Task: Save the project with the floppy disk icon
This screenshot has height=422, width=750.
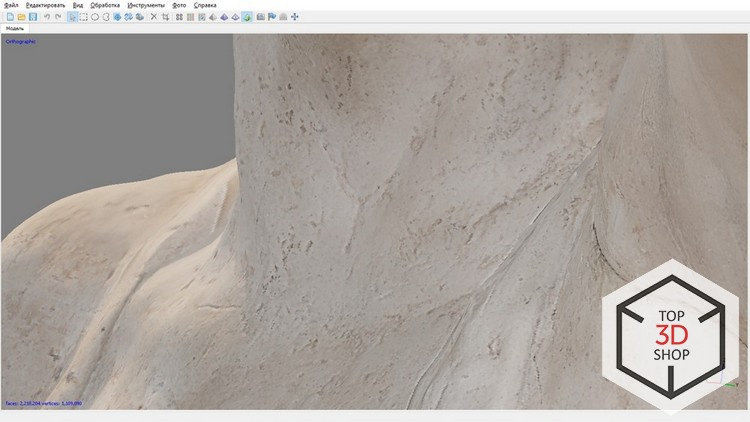Action: pos(33,17)
